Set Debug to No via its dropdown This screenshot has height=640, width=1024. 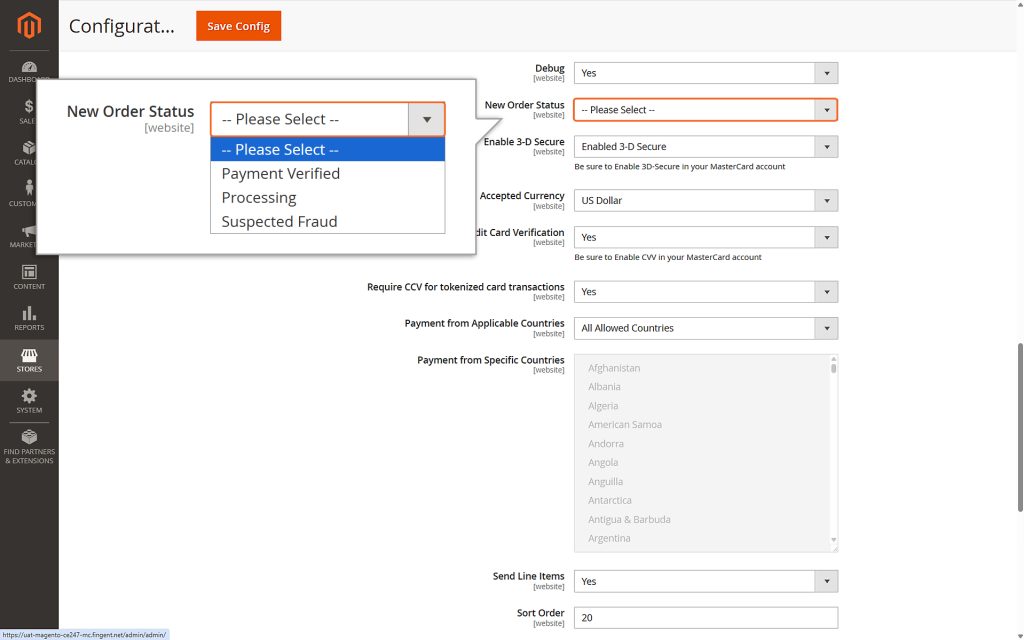(x=826, y=72)
